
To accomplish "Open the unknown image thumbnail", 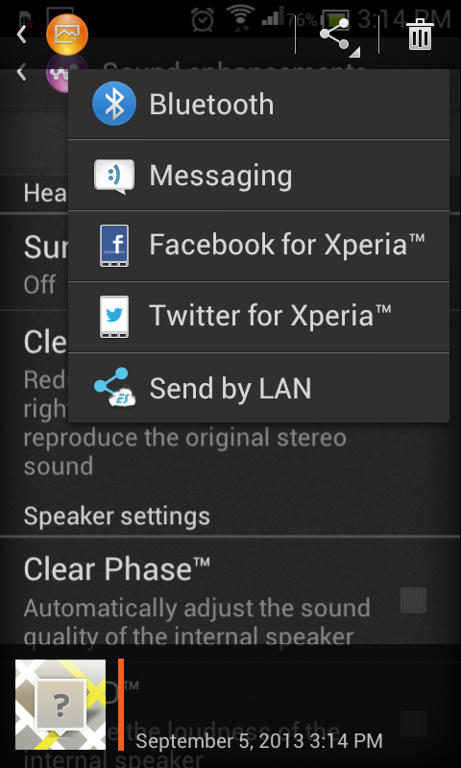I will tap(61, 705).
